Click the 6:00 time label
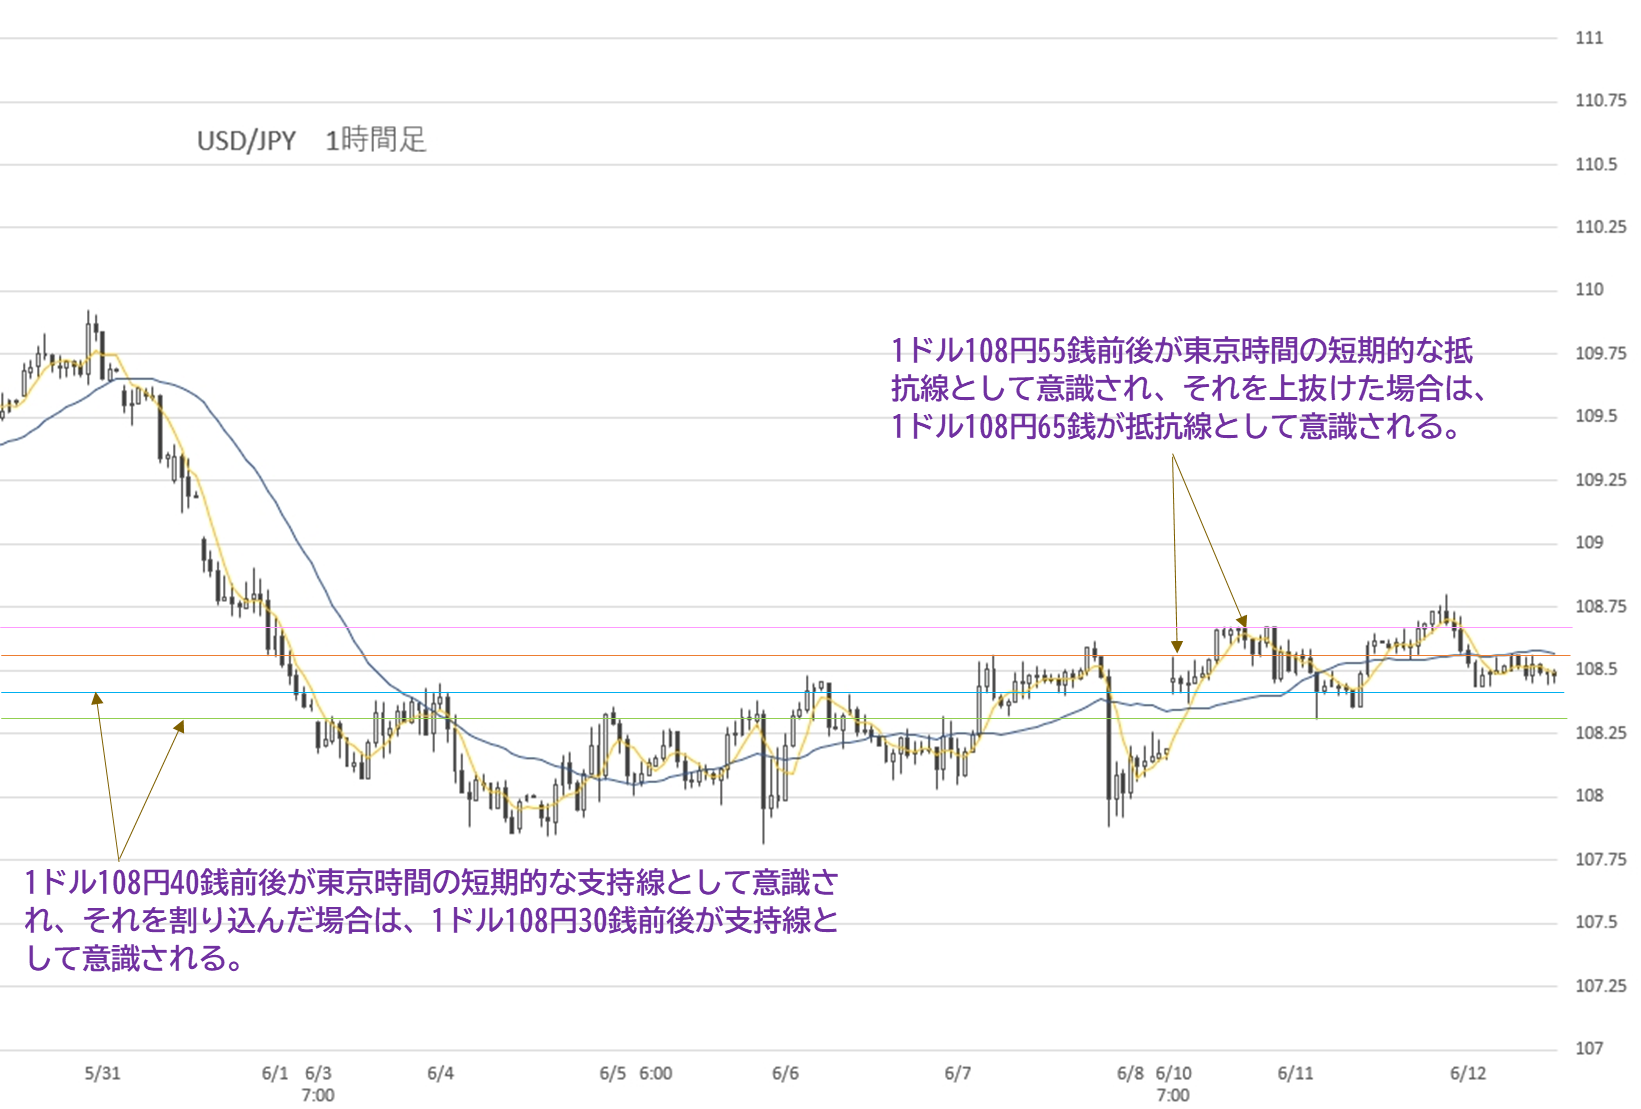 pos(656,1074)
